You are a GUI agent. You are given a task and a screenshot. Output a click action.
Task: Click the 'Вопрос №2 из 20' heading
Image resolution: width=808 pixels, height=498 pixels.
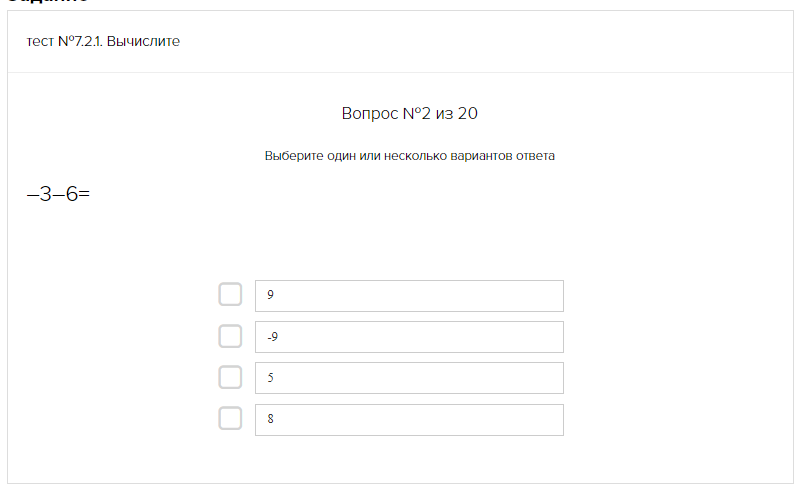tap(409, 114)
